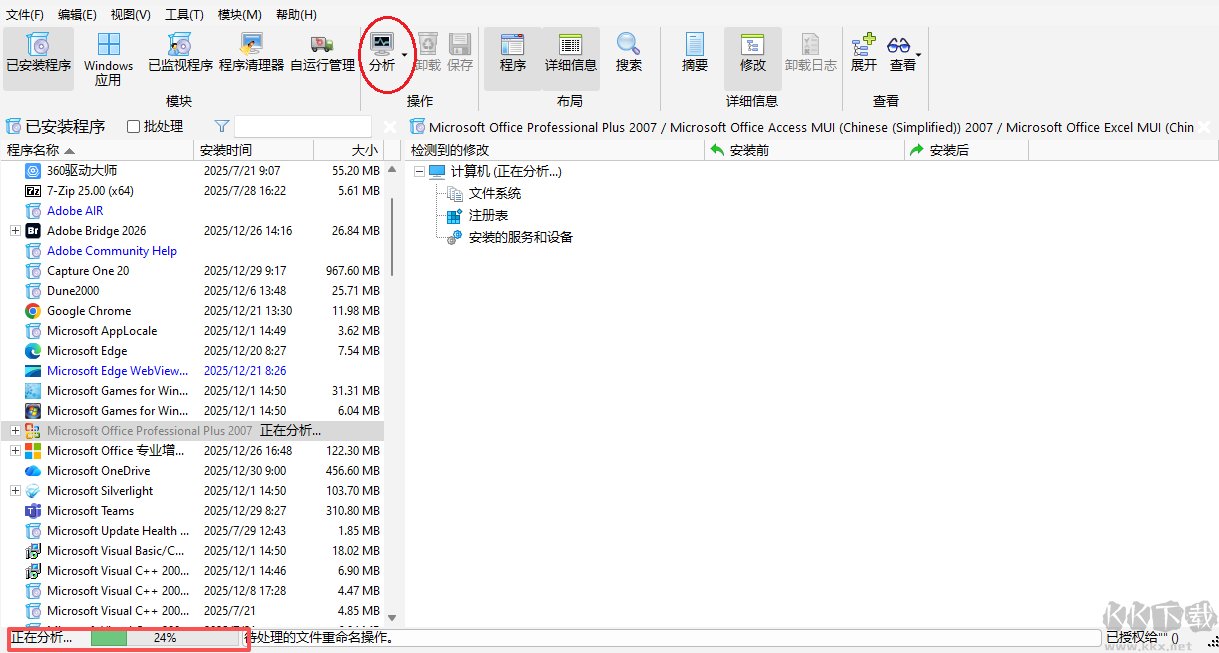Click the 保存 save icon
1219x653 pixels.
click(x=459, y=44)
